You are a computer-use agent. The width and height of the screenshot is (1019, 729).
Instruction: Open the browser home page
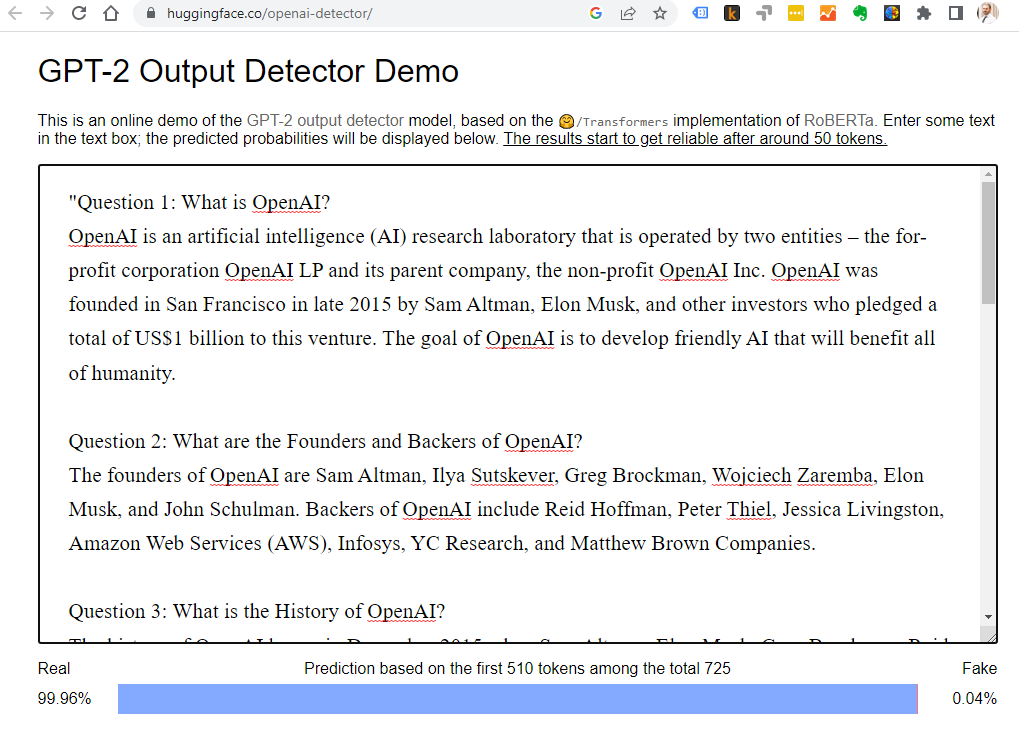pyautogui.click(x=111, y=13)
